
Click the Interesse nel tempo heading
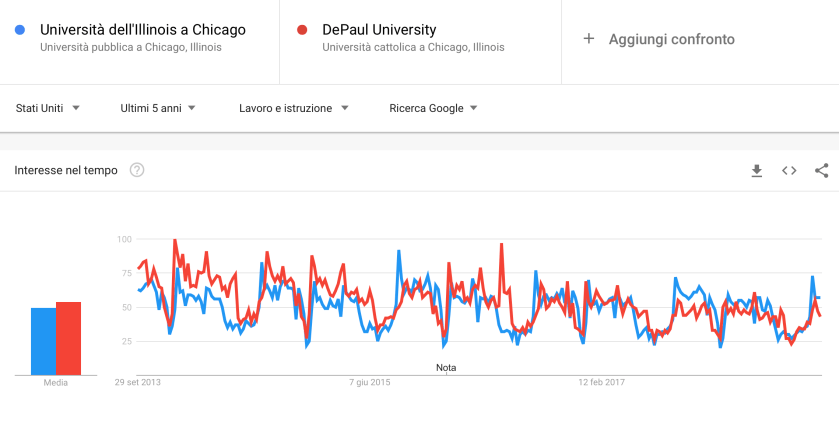click(66, 171)
